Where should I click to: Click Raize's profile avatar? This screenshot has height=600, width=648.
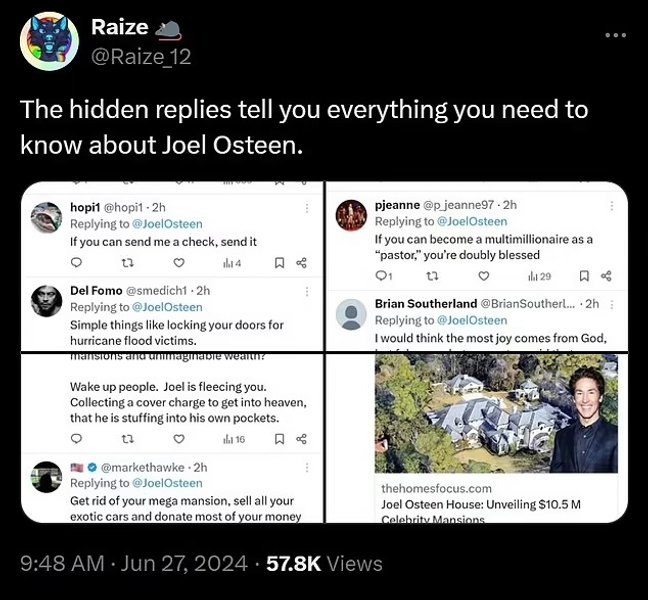tap(49, 41)
